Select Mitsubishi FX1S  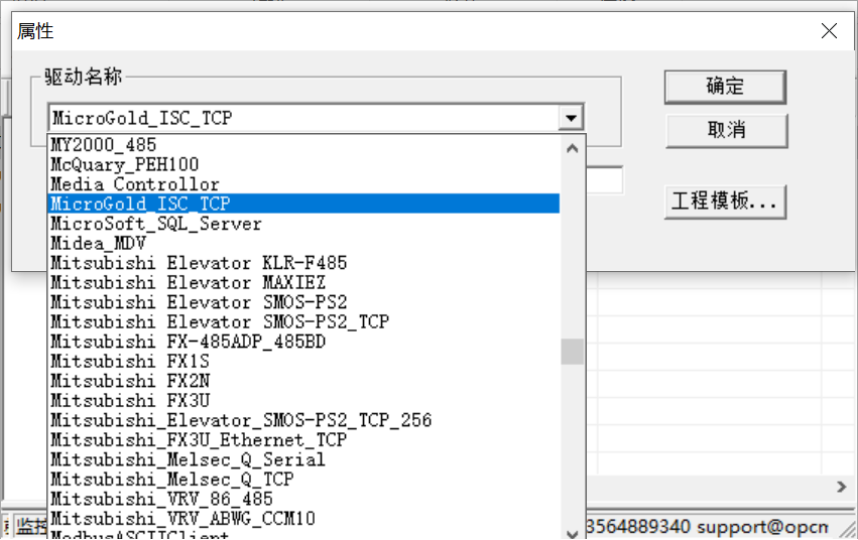click(304, 362)
